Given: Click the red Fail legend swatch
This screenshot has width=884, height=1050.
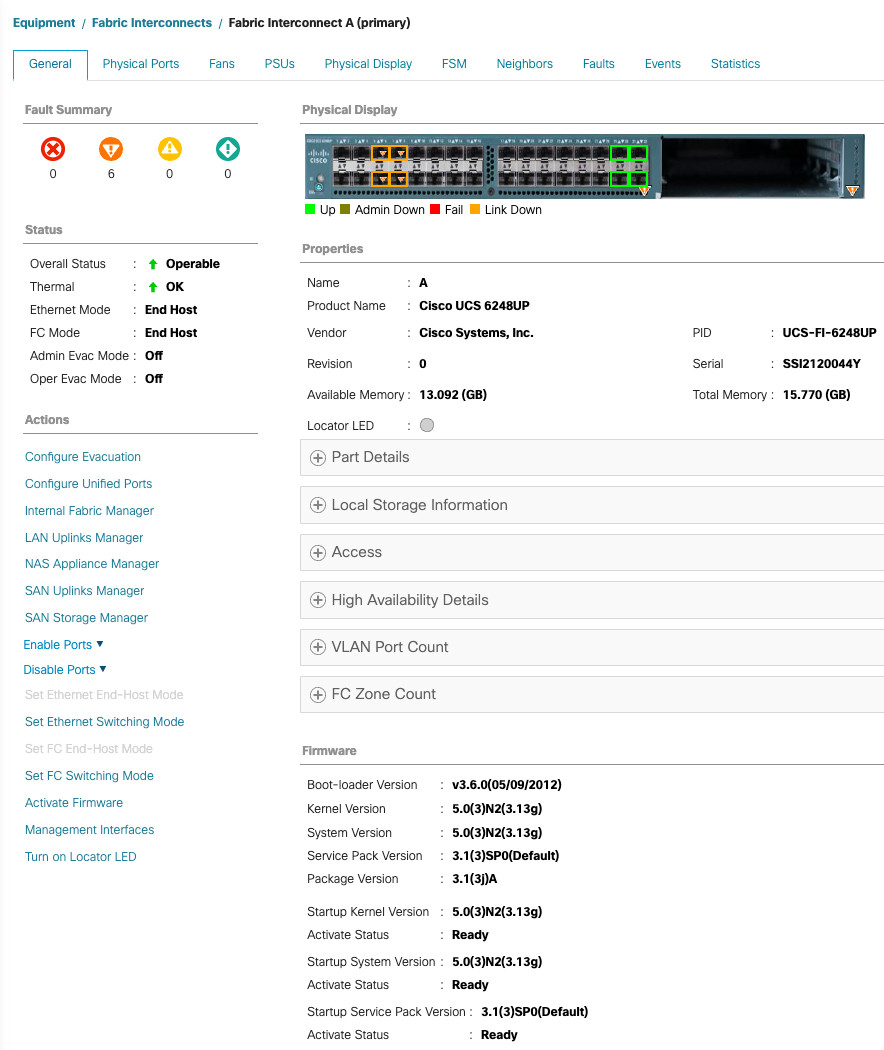Looking at the screenshot, I should point(435,210).
